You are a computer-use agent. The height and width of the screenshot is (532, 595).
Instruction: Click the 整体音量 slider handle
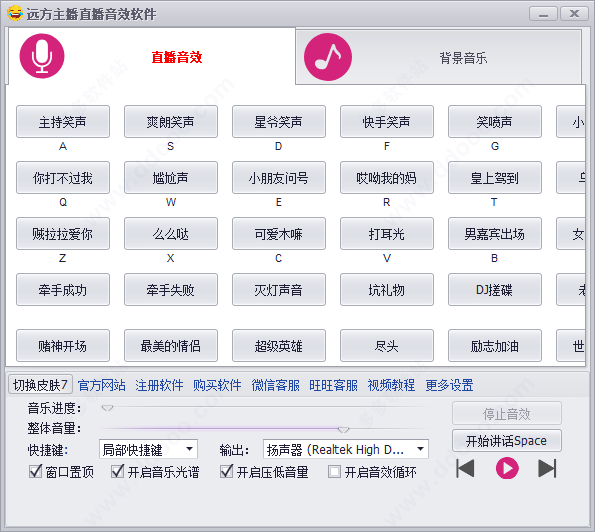tap(343, 430)
